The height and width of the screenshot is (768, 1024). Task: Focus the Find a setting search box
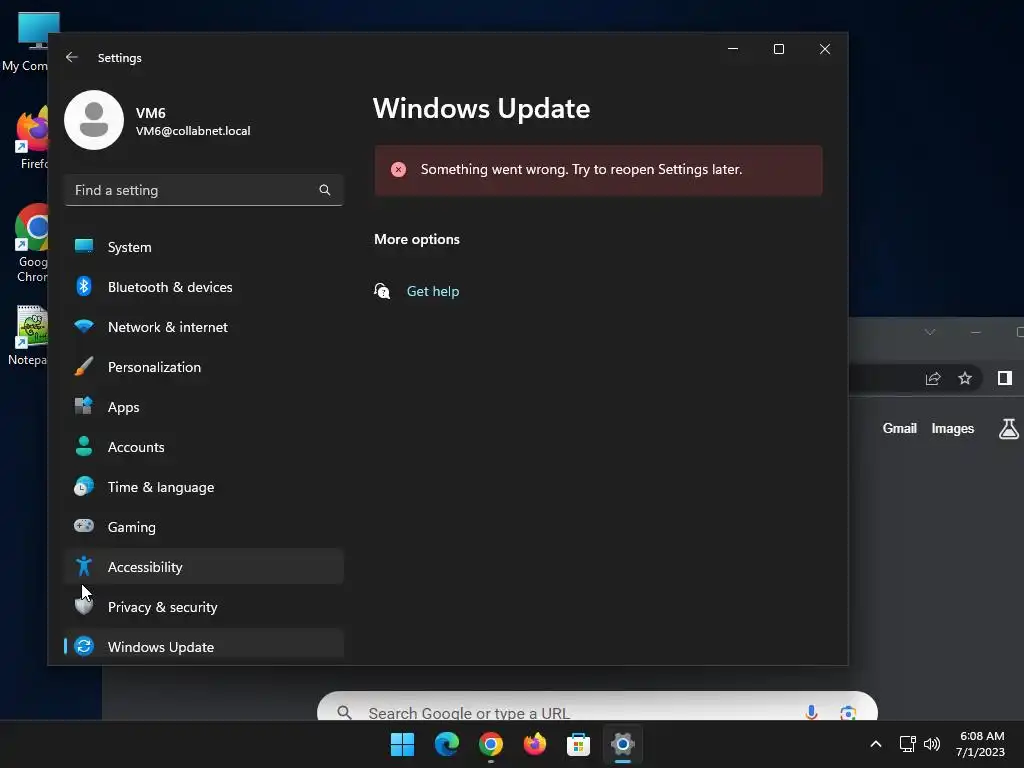pyautogui.click(x=204, y=190)
